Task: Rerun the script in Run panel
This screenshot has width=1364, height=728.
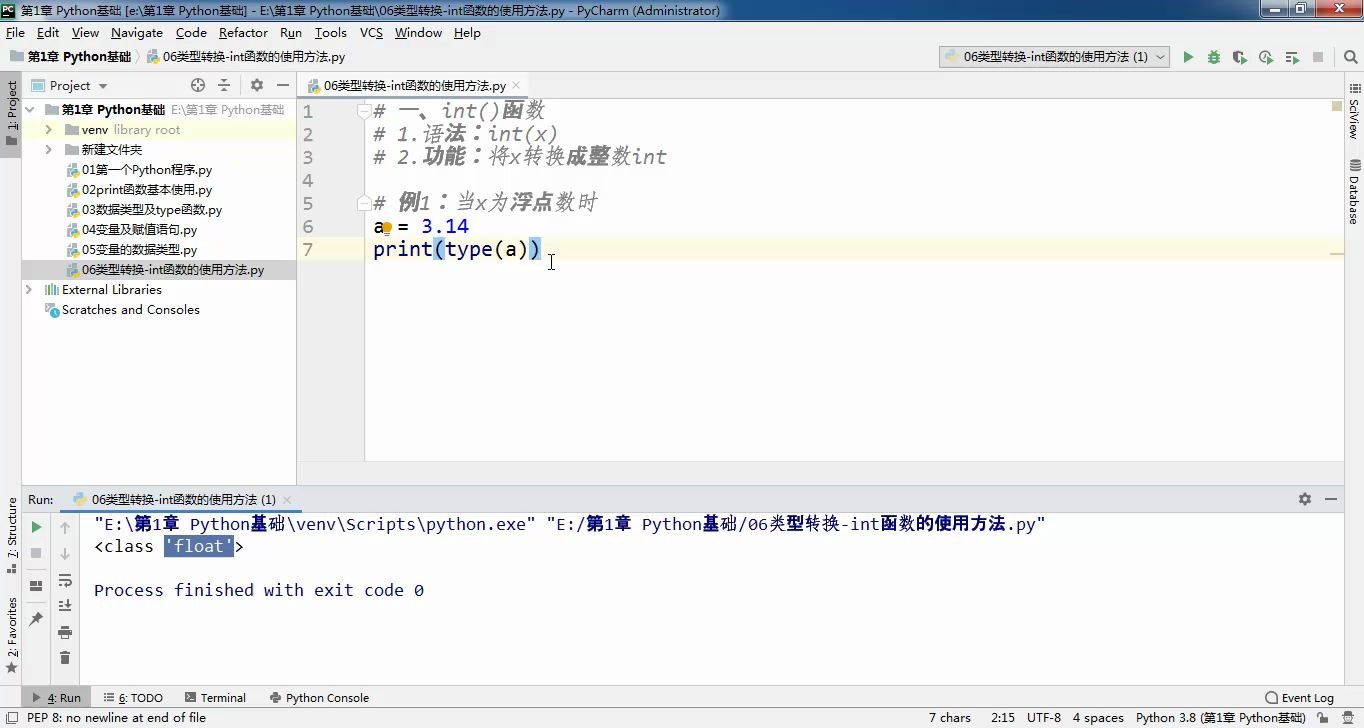Action: pyautogui.click(x=36, y=526)
